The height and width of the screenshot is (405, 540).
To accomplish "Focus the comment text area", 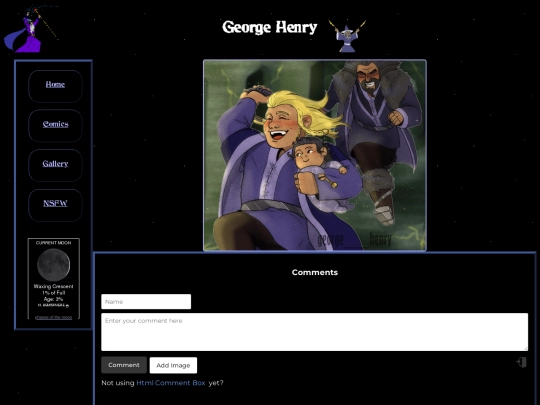I will click(314, 332).
